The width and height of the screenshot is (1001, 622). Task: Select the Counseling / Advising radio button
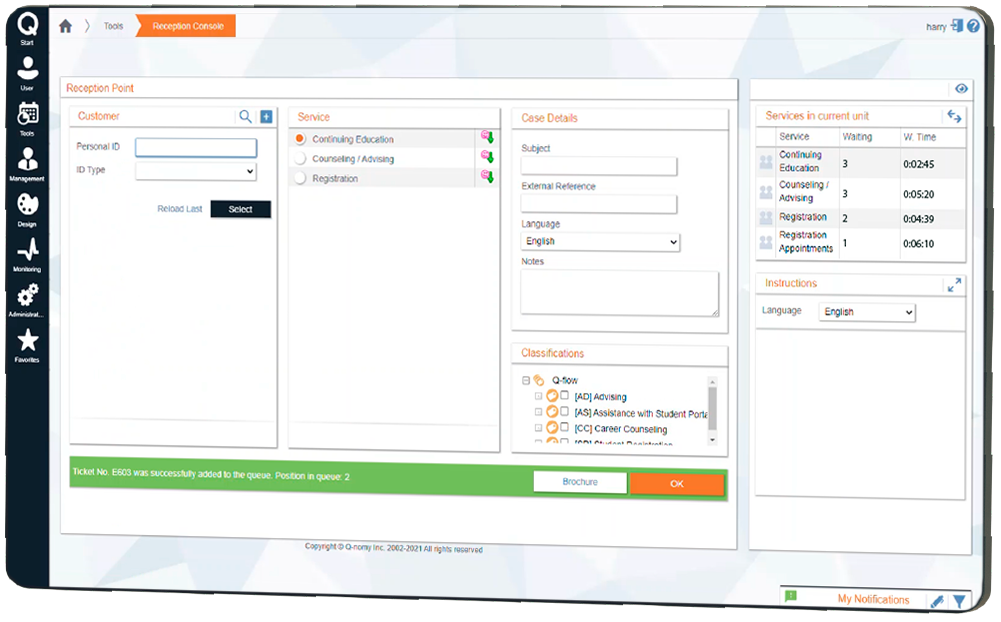click(300, 159)
